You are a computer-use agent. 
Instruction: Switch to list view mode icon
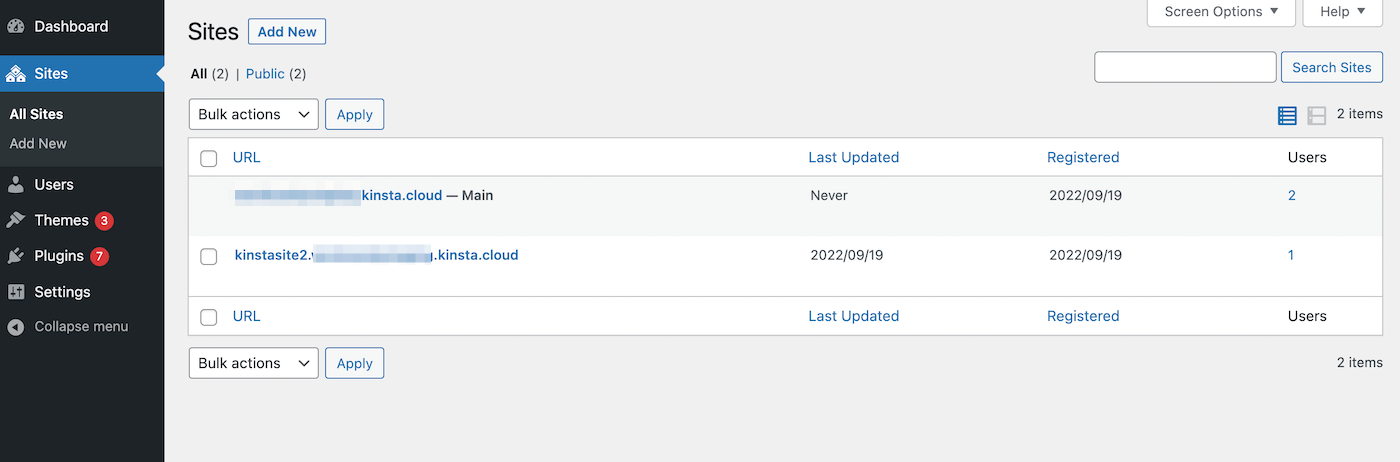[1287, 116]
